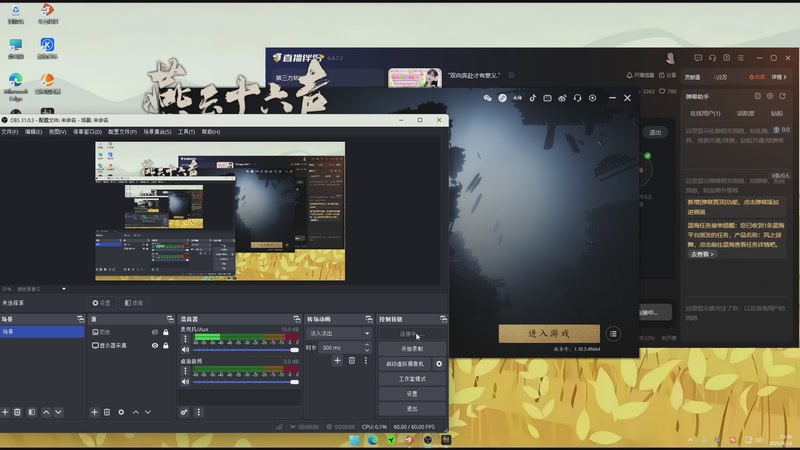Add a new scene transition
Image resolution: width=800 pixels, height=450 pixels.
point(337,360)
